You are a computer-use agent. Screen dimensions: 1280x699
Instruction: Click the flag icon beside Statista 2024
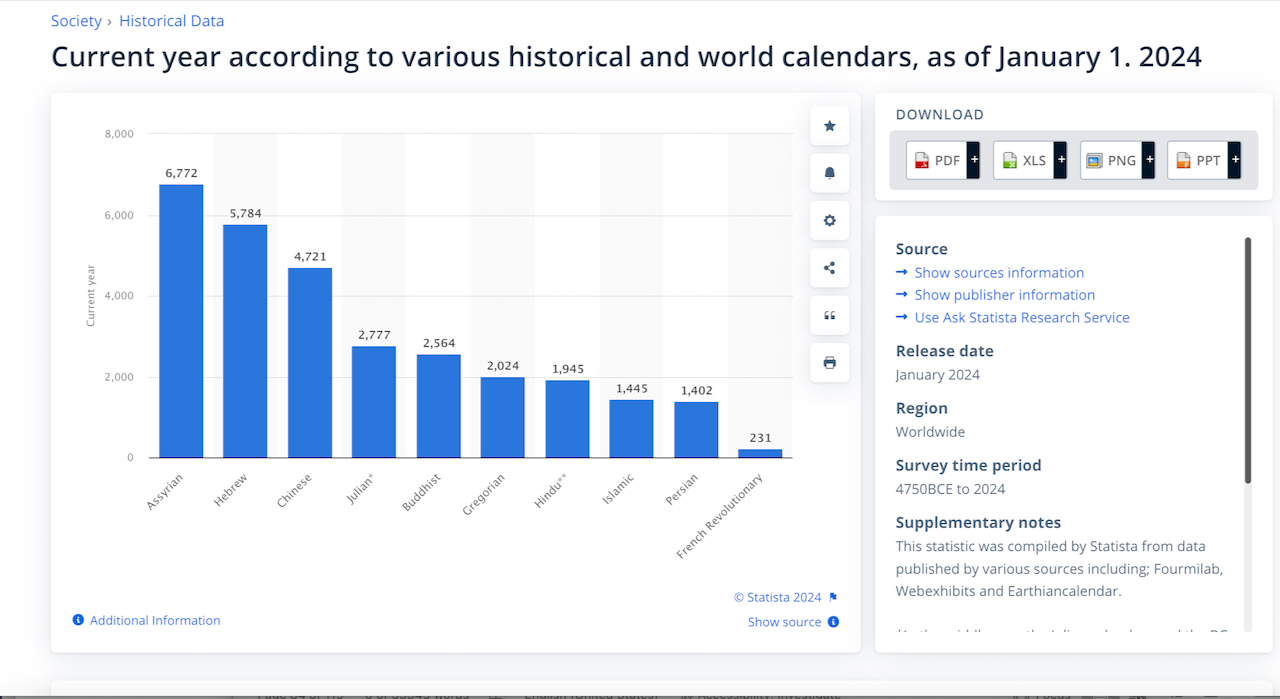coord(833,597)
